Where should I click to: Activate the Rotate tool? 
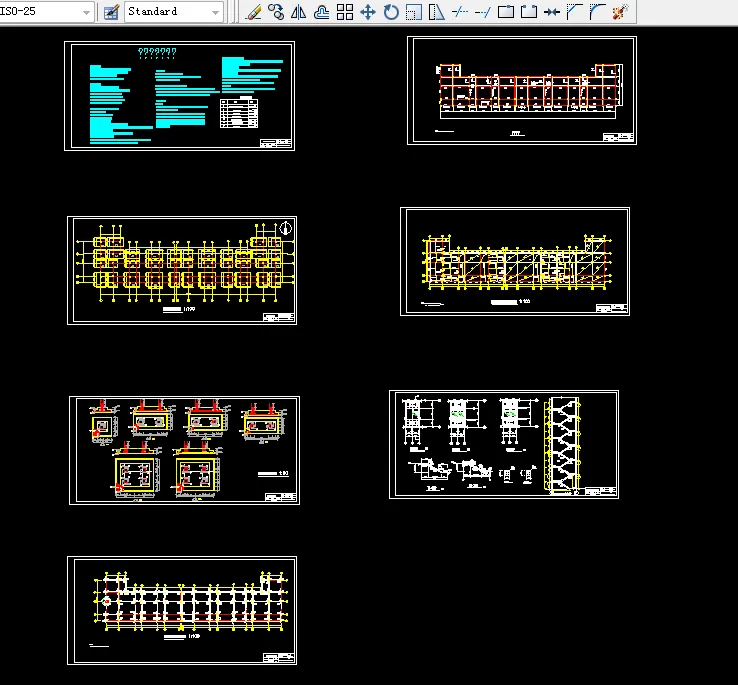coord(391,12)
